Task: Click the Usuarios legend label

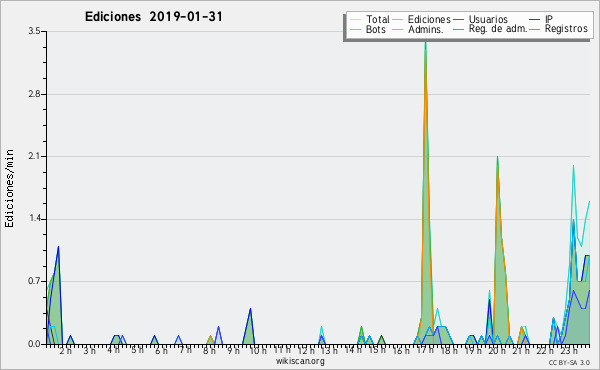Action: click(x=488, y=19)
